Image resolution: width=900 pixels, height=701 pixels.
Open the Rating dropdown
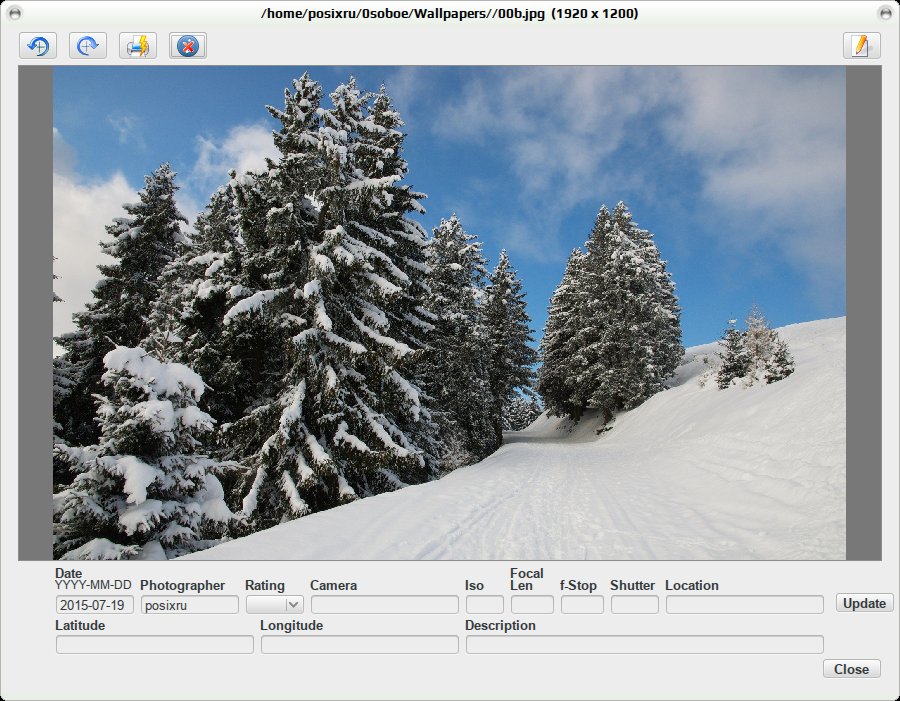[x=275, y=605]
